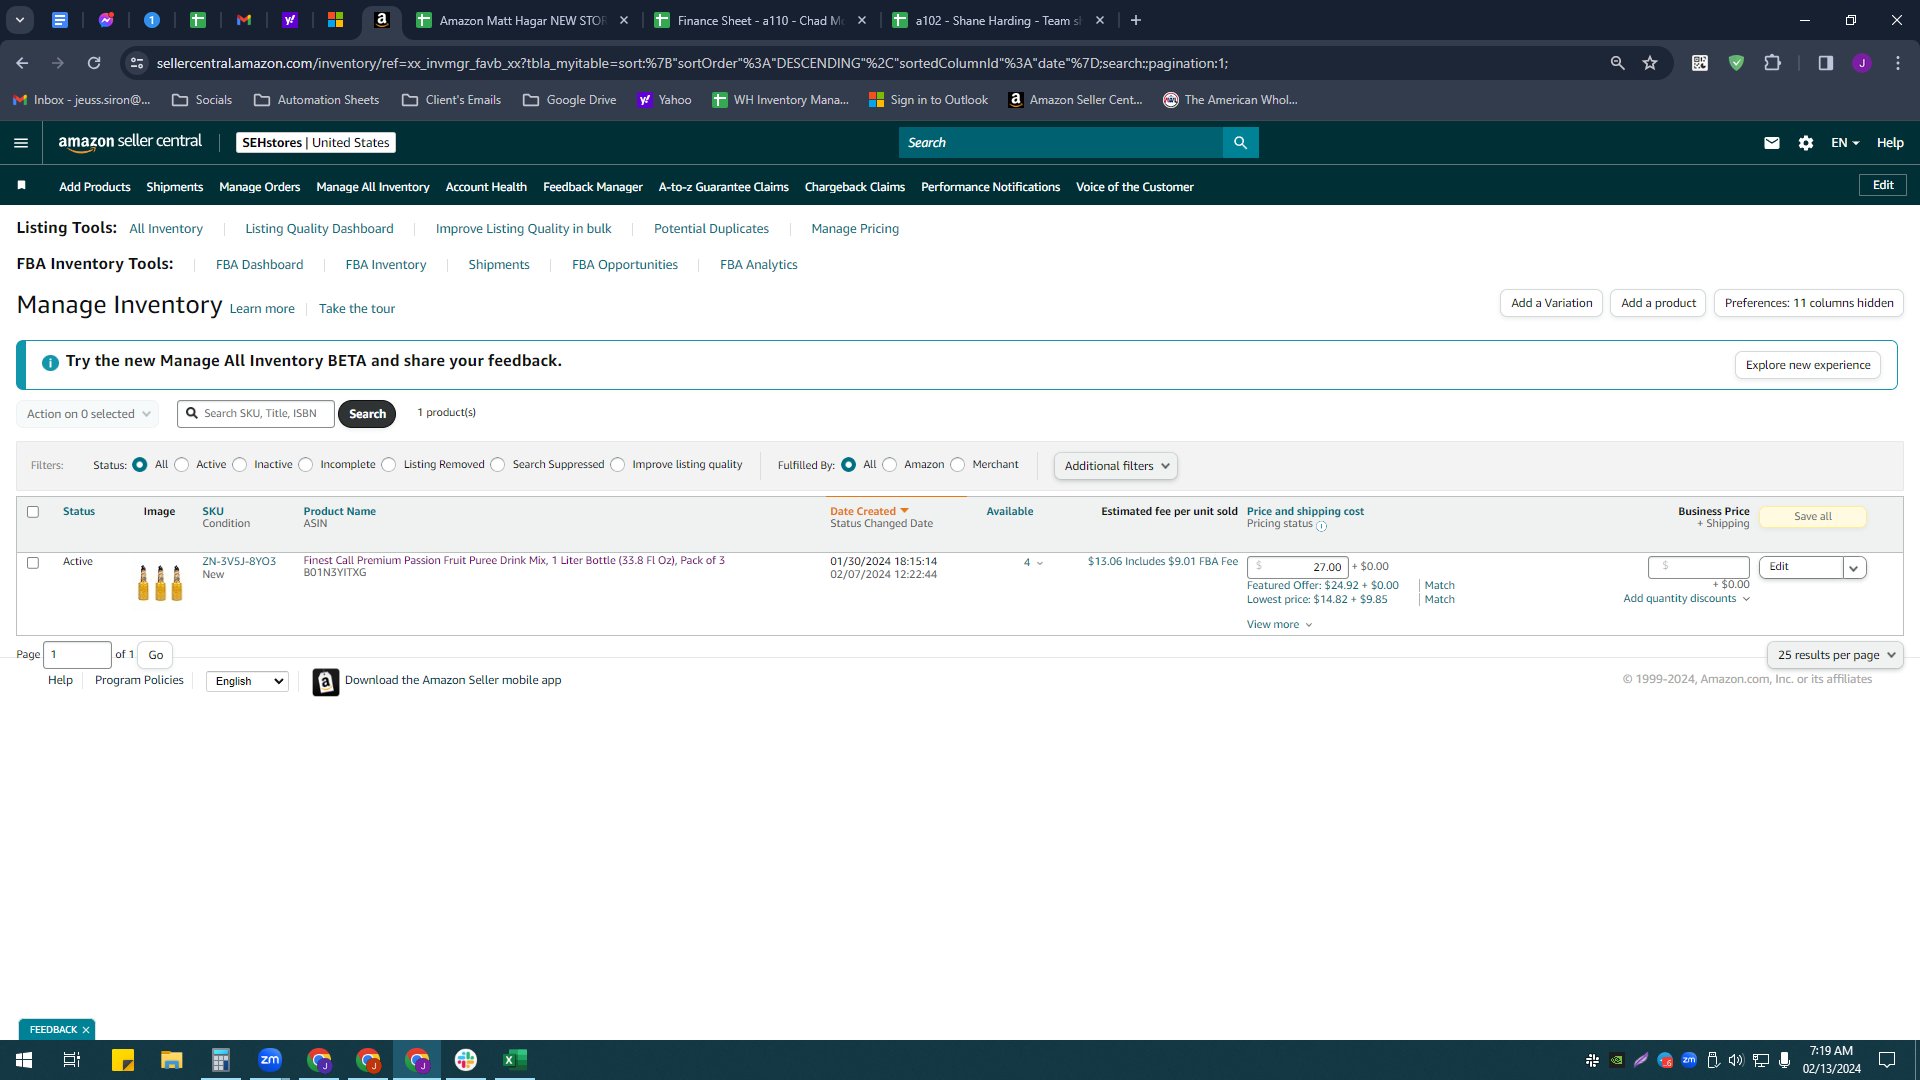Open File Explorer from the taskbar

(x=172, y=1060)
